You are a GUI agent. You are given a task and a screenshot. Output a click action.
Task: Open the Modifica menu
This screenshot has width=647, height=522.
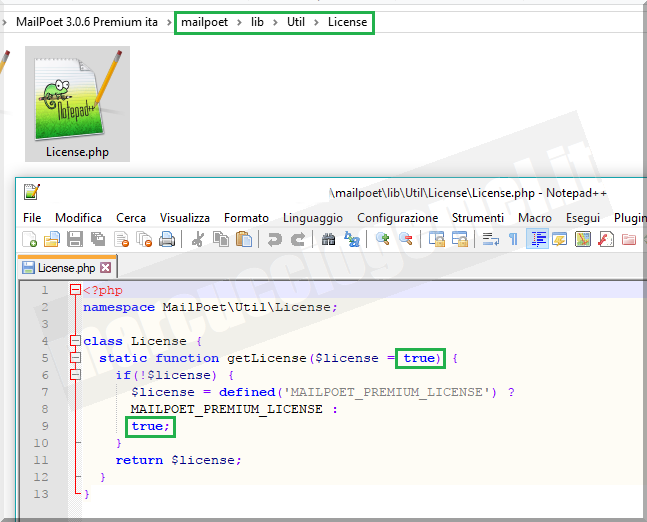pos(78,217)
